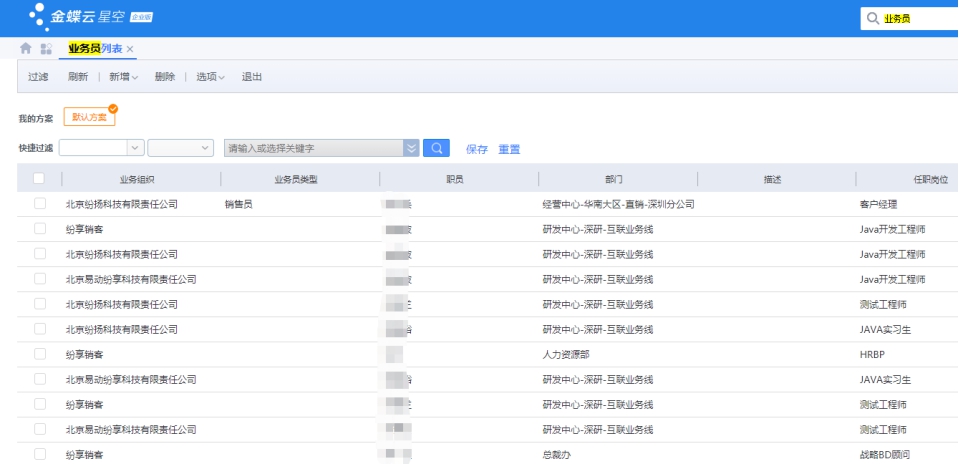Click the 重置 link
This screenshot has height=465, width=959.
coord(509,149)
